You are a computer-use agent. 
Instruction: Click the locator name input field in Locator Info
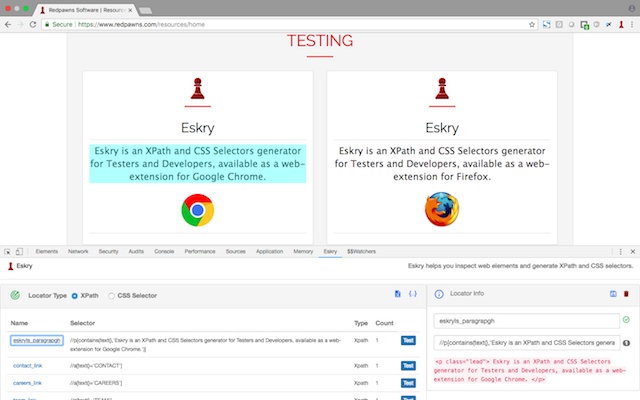coord(527,321)
